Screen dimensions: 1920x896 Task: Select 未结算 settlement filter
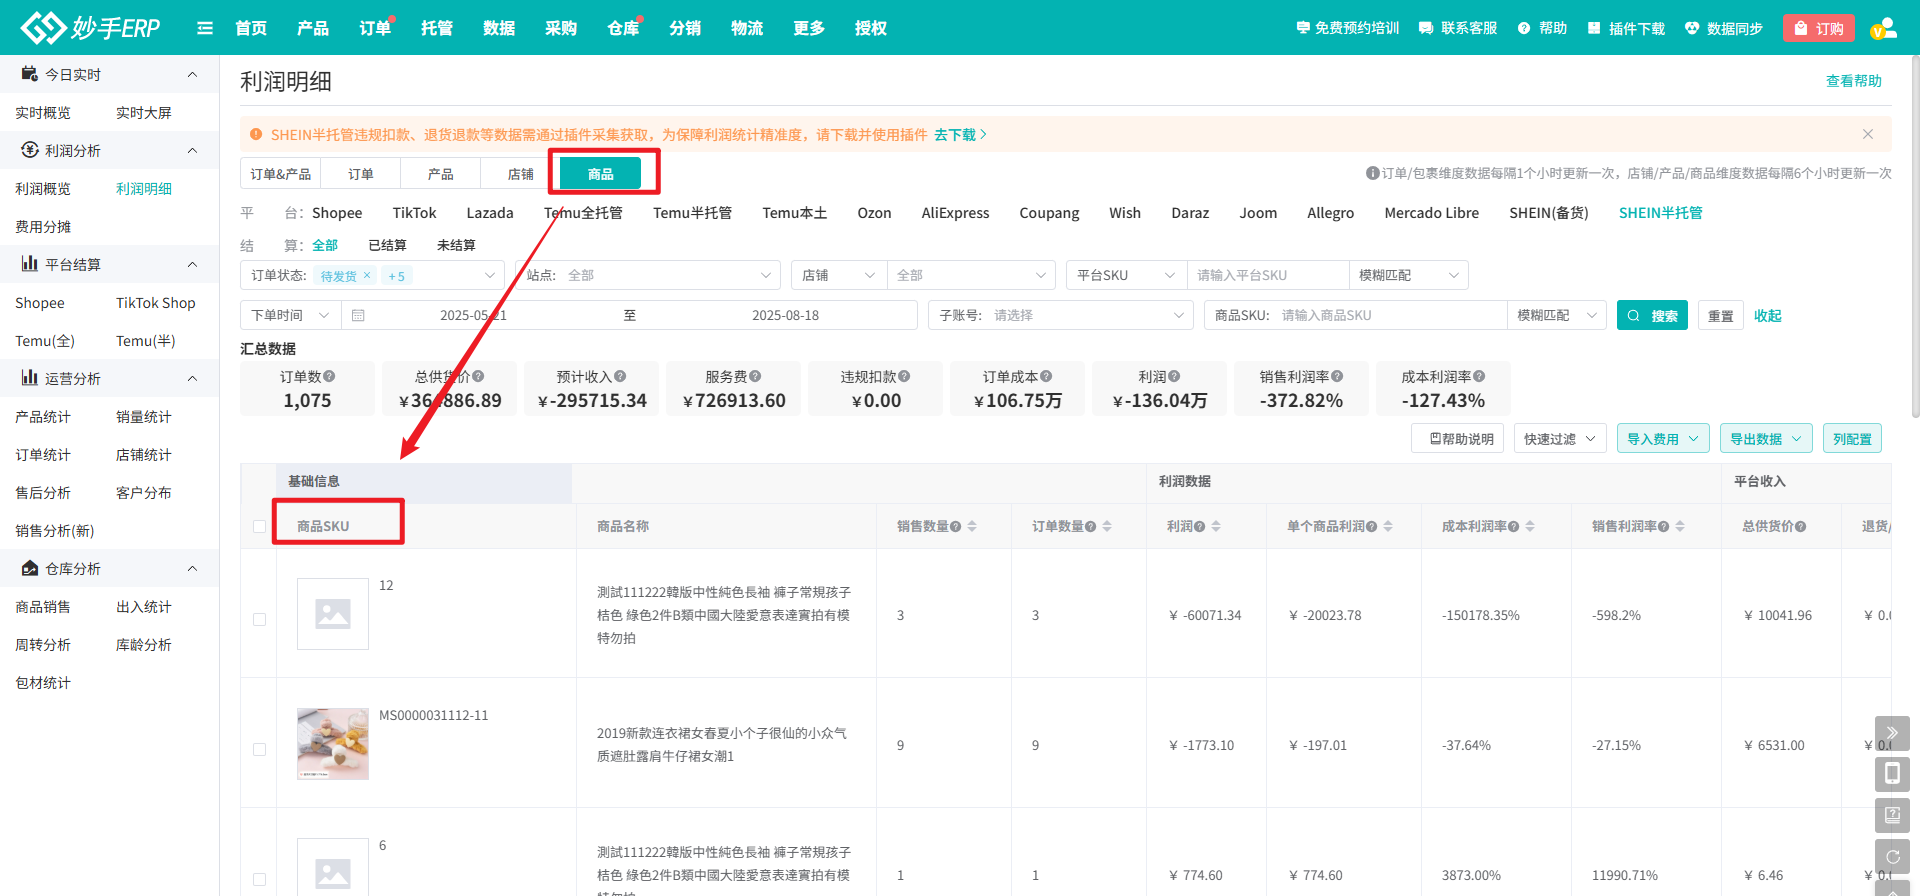(x=456, y=245)
